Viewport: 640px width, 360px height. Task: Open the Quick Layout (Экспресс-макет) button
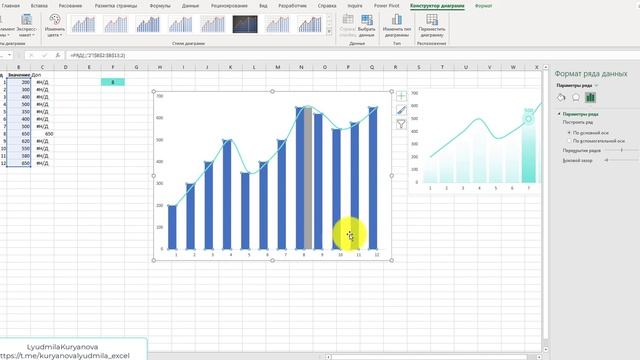[x=26, y=25]
